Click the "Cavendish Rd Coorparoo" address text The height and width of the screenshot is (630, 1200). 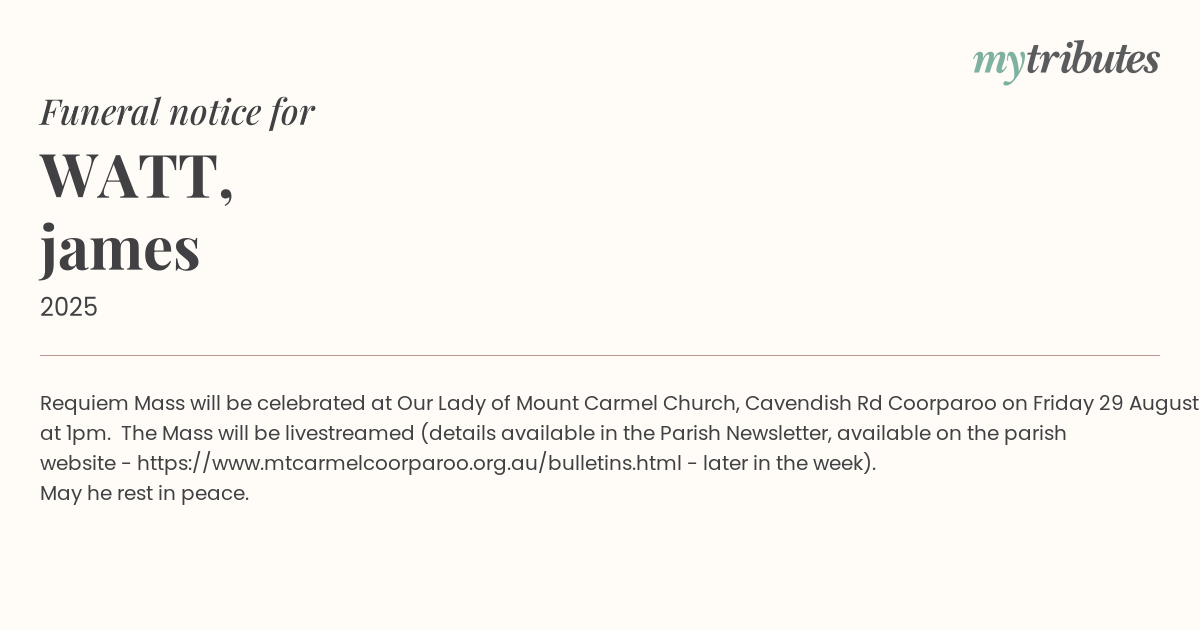pos(870,403)
